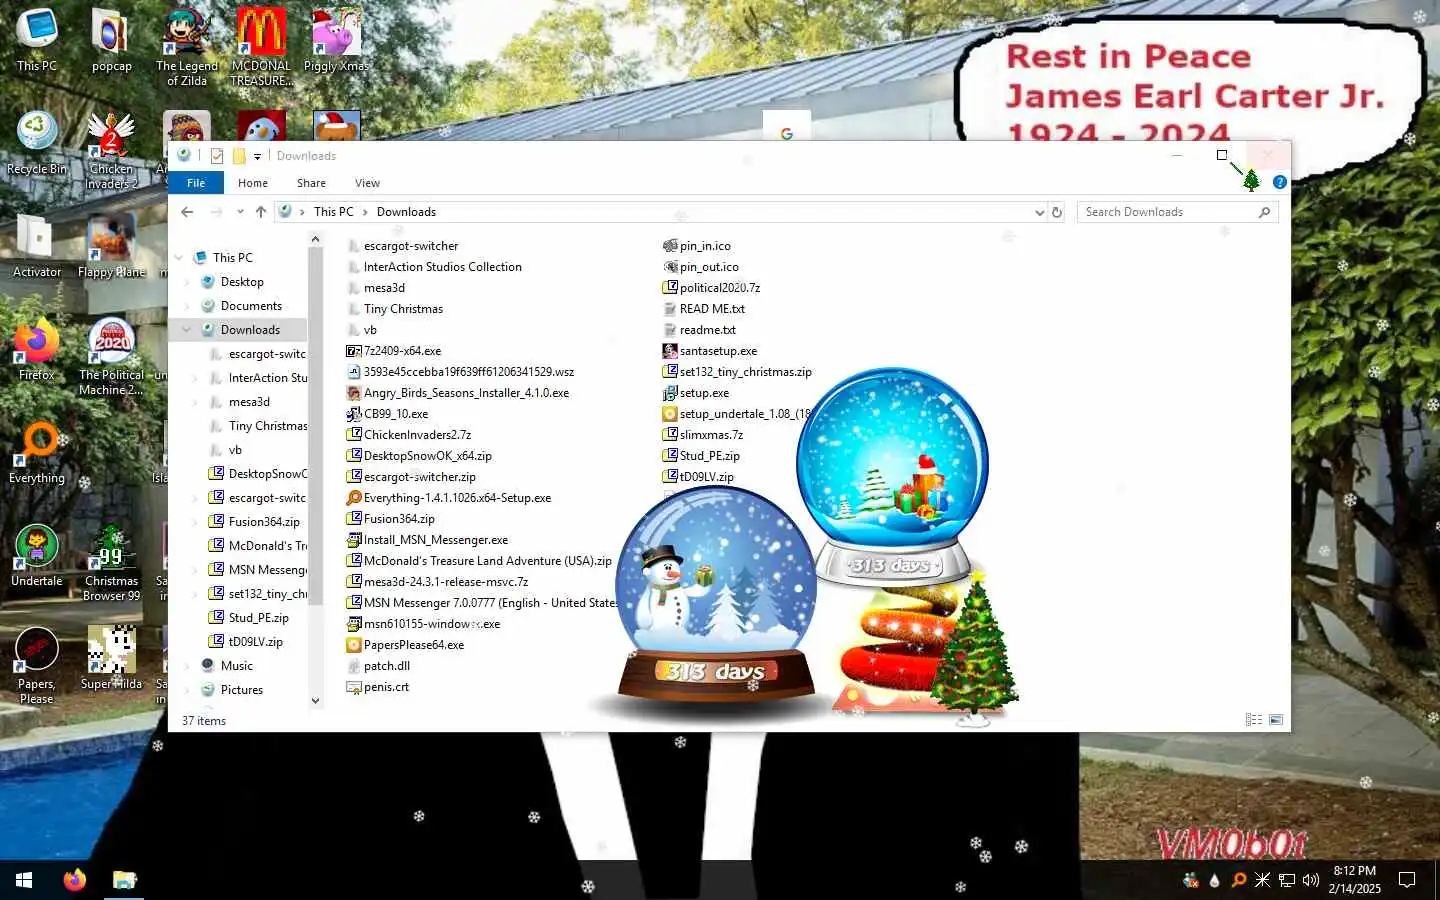
Task: Select the patch.dll file
Action: [x=378, y=666]
